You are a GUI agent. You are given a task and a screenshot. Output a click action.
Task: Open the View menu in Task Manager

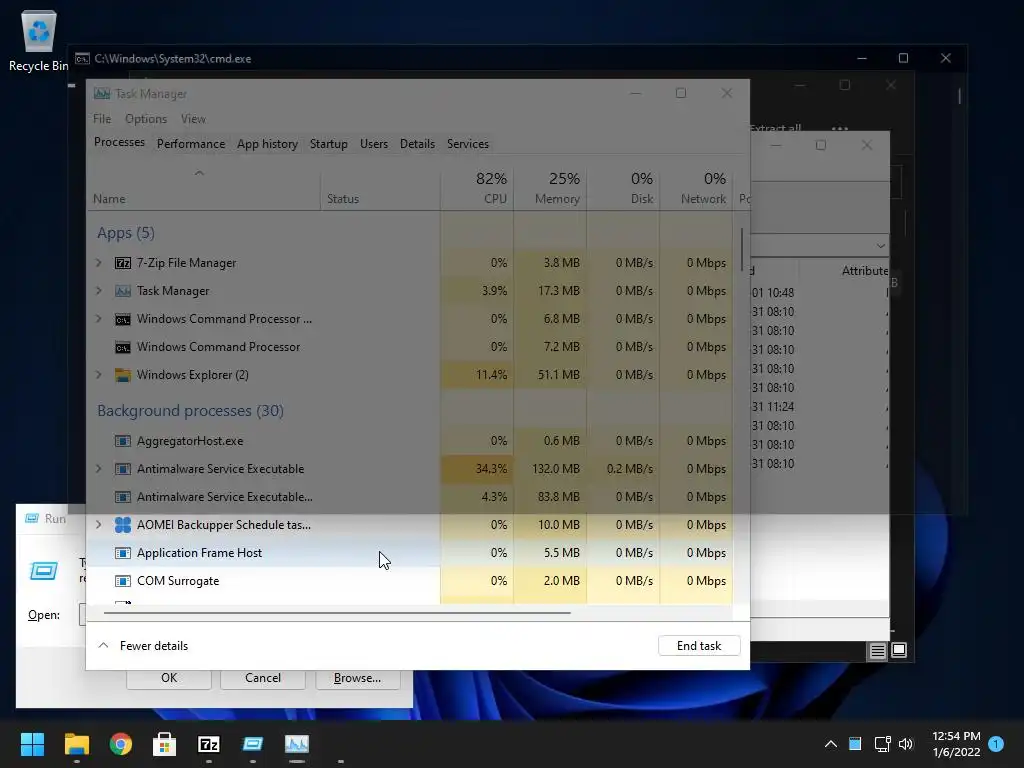point(193,119)
